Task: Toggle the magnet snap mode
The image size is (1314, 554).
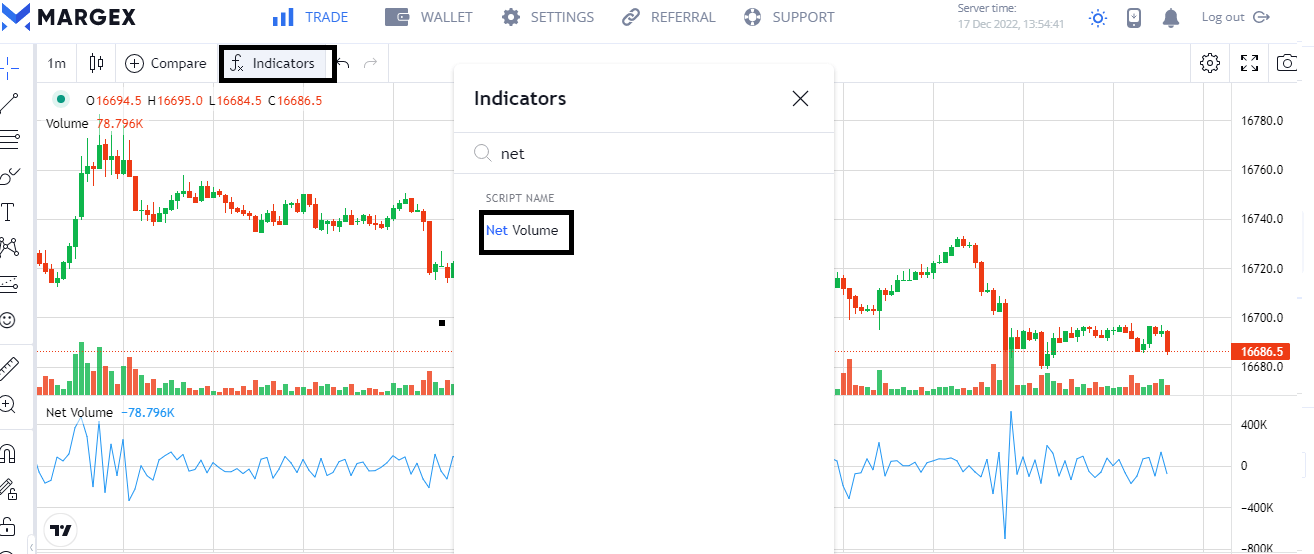Action: [x=8, y=453]
